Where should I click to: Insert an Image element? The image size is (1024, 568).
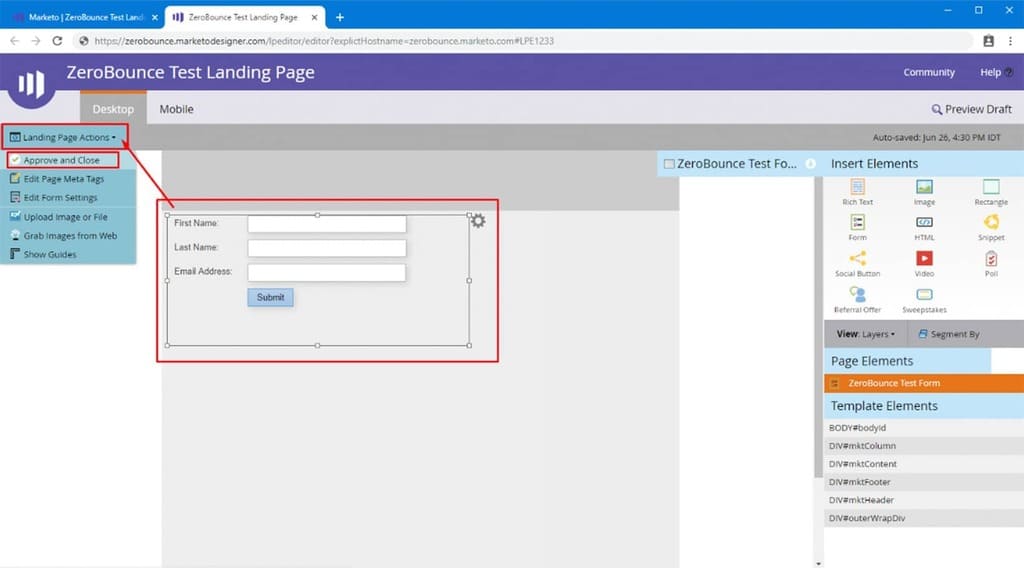[x=924, y=192]
